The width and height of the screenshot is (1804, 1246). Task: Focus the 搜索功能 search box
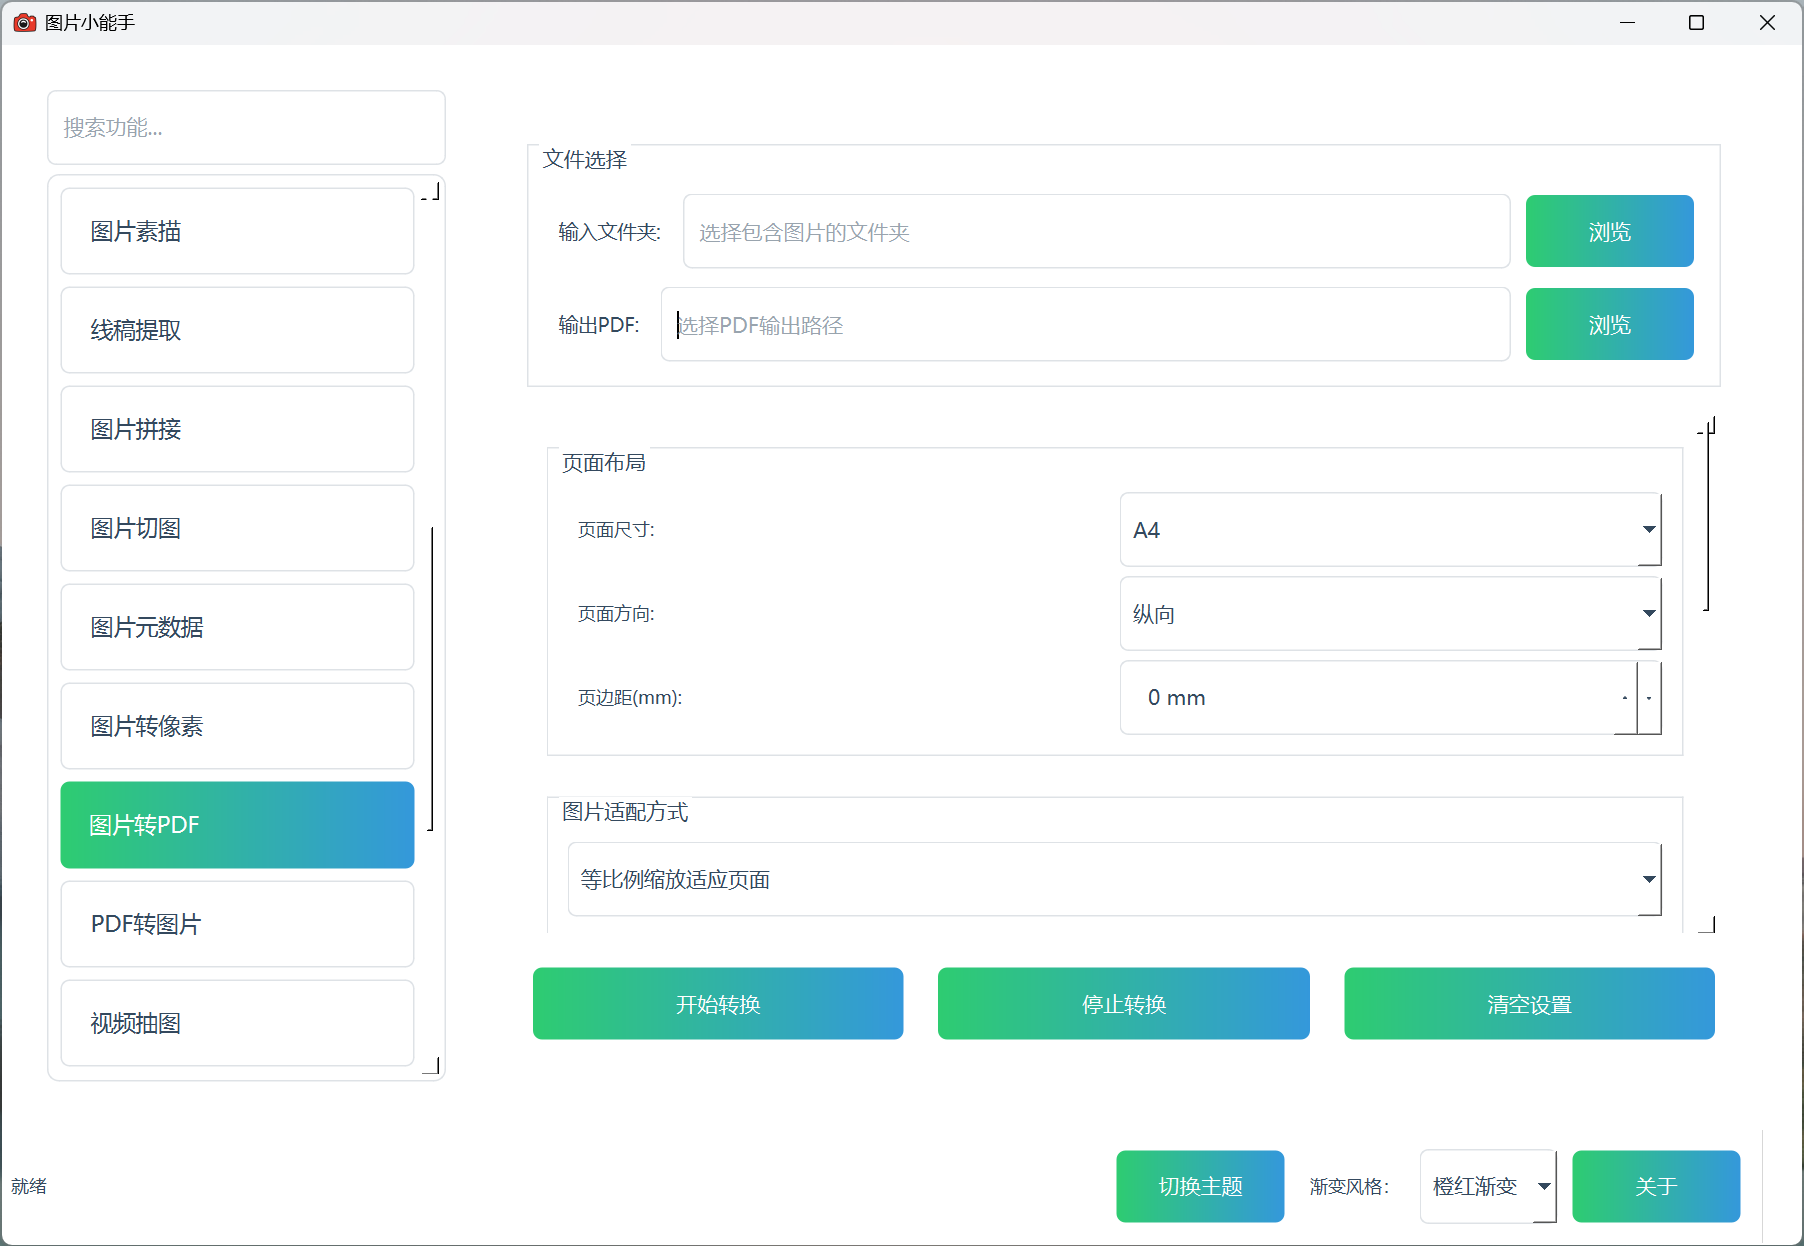coord(246,128)
